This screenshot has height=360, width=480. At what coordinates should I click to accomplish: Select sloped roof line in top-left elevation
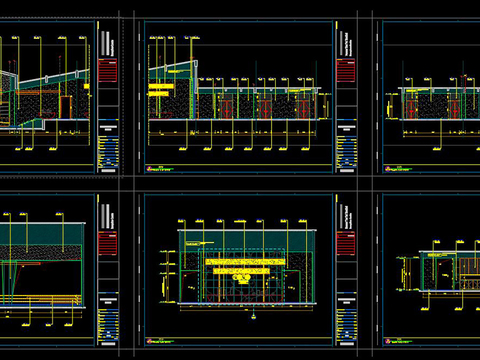tap(53, 76)
